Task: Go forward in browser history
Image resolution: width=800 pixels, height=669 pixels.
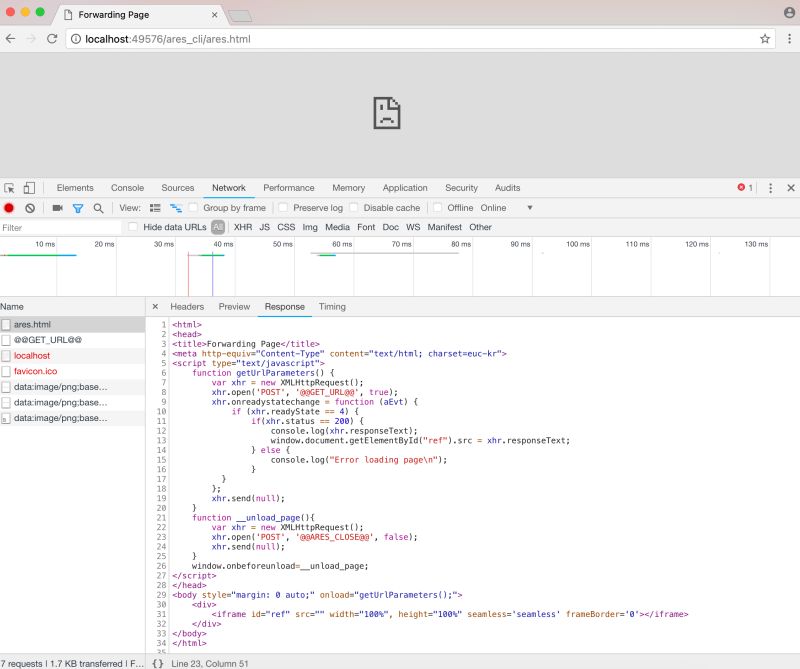Action: coord(31,39)
